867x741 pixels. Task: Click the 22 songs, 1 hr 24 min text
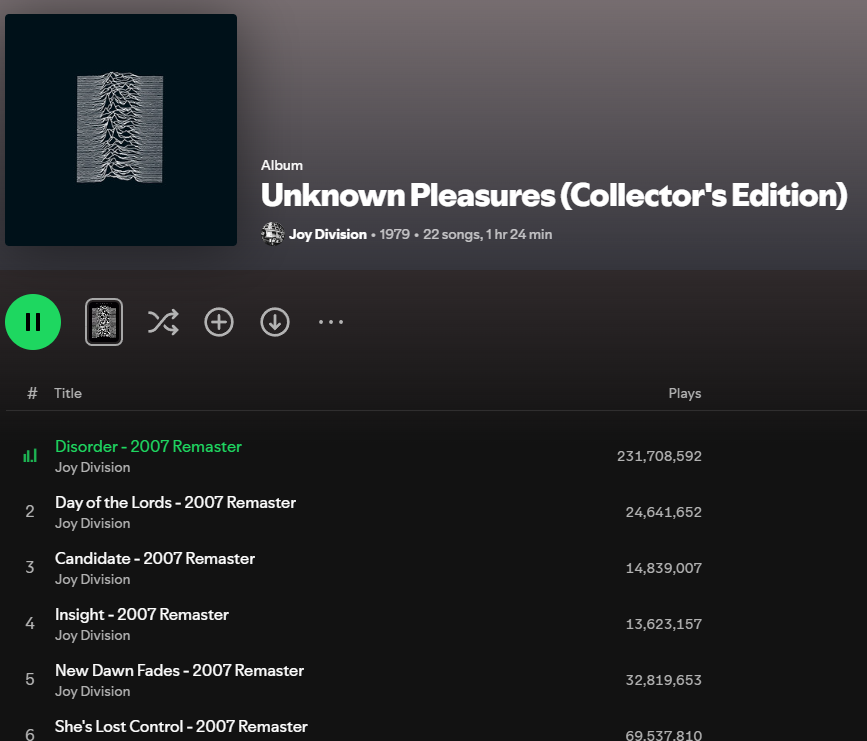pos(488,234)
